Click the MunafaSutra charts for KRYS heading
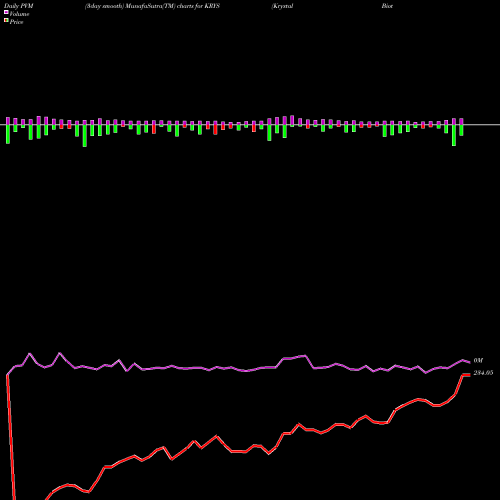Screen dimensions: 500x500 (x=152, y=6)
